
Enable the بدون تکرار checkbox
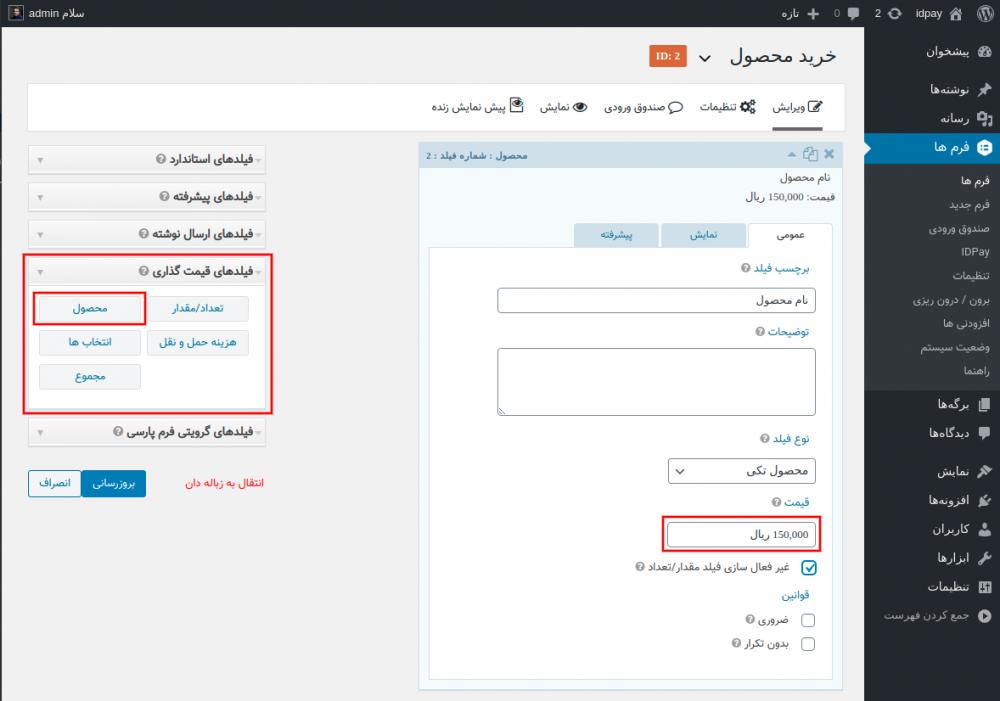[x=808, y=644]
